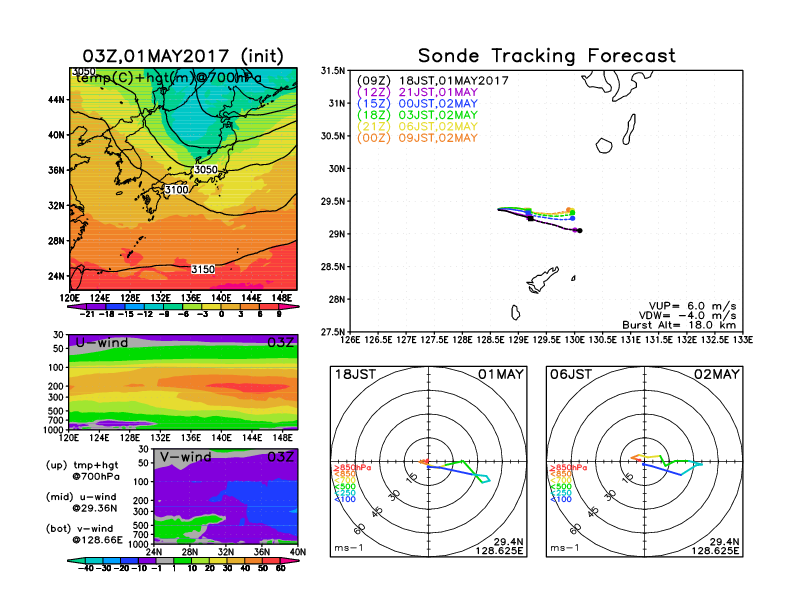
Task: Click the black landing dot at the track's east end
Action: point(580,231)
